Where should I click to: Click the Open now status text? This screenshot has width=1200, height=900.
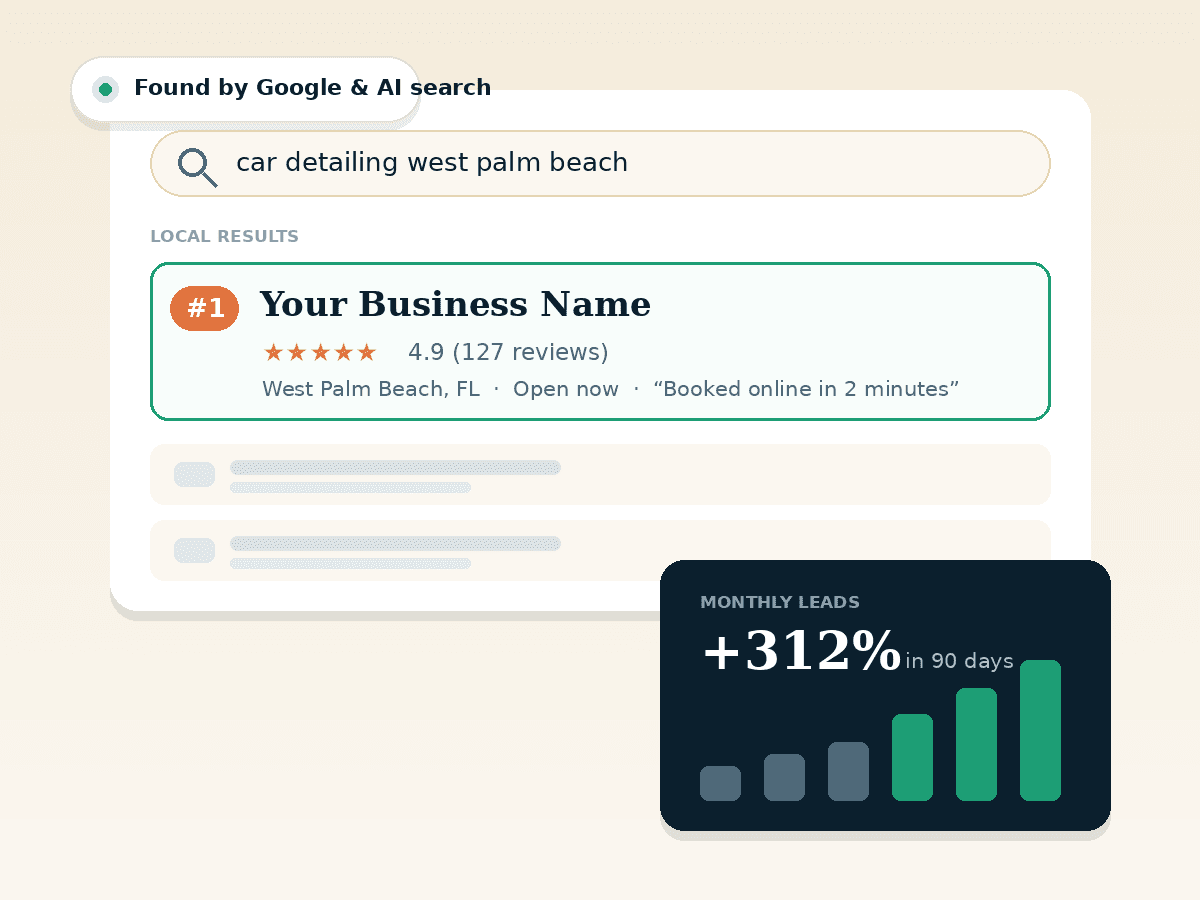(x=566, y=389)
